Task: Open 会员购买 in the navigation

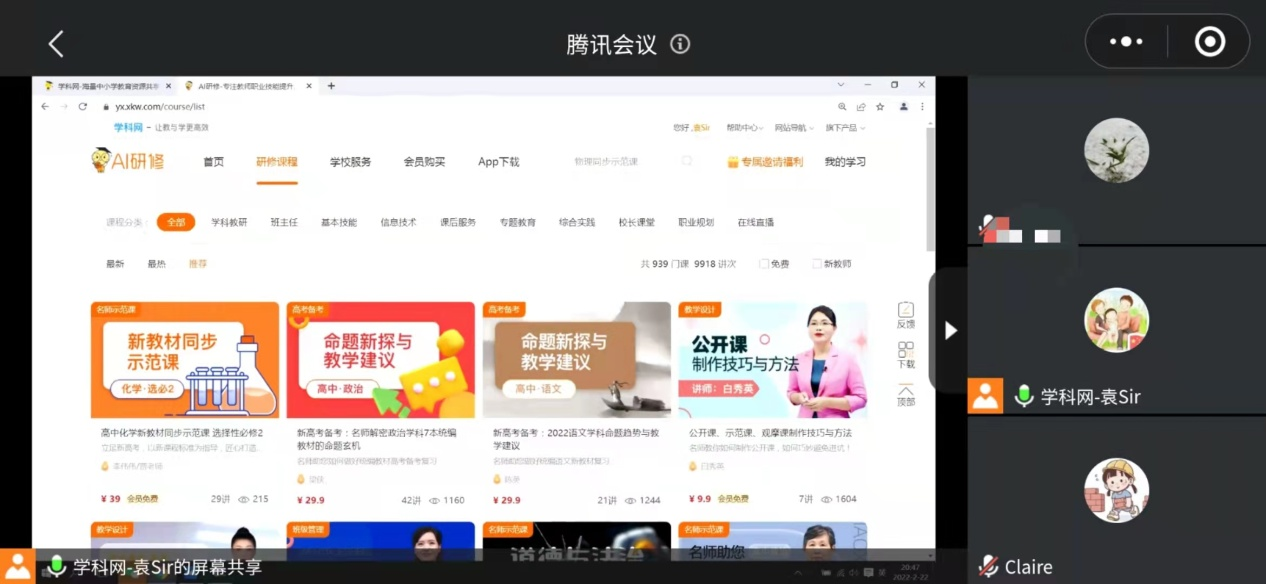Action: pyautogui.click(x=424, y=162)
